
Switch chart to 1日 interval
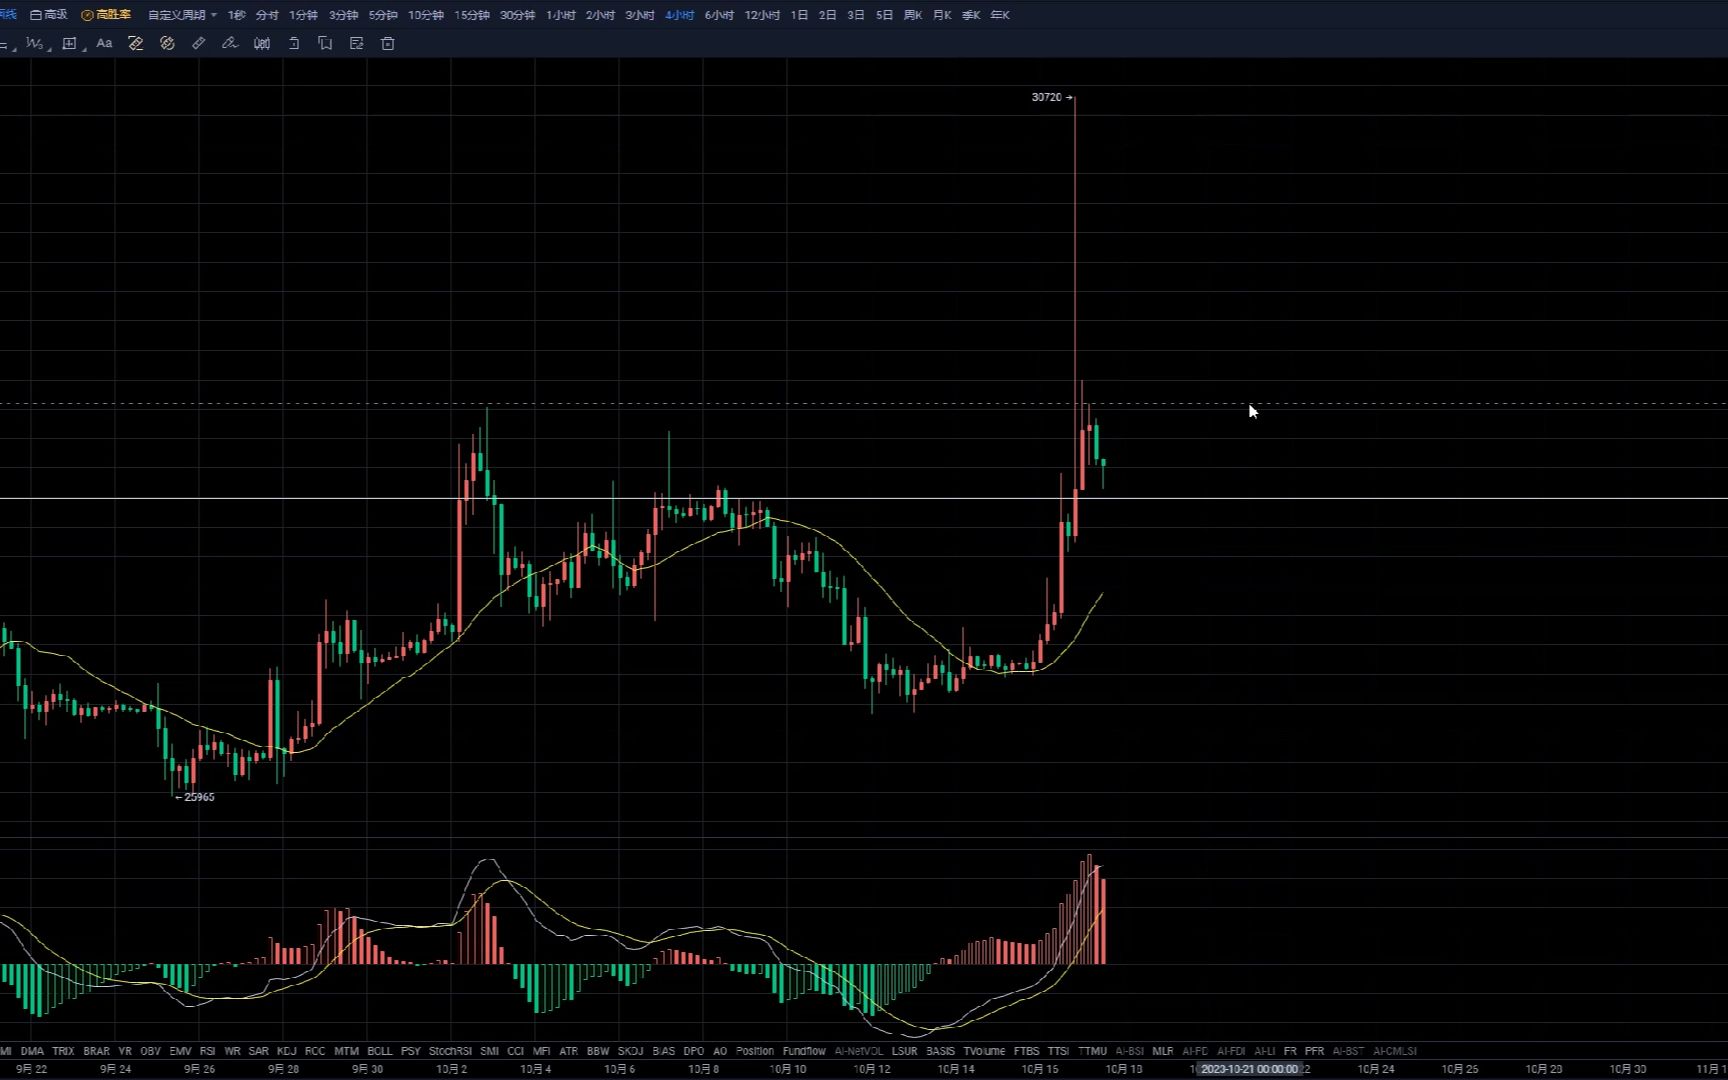tap(799, 15)
